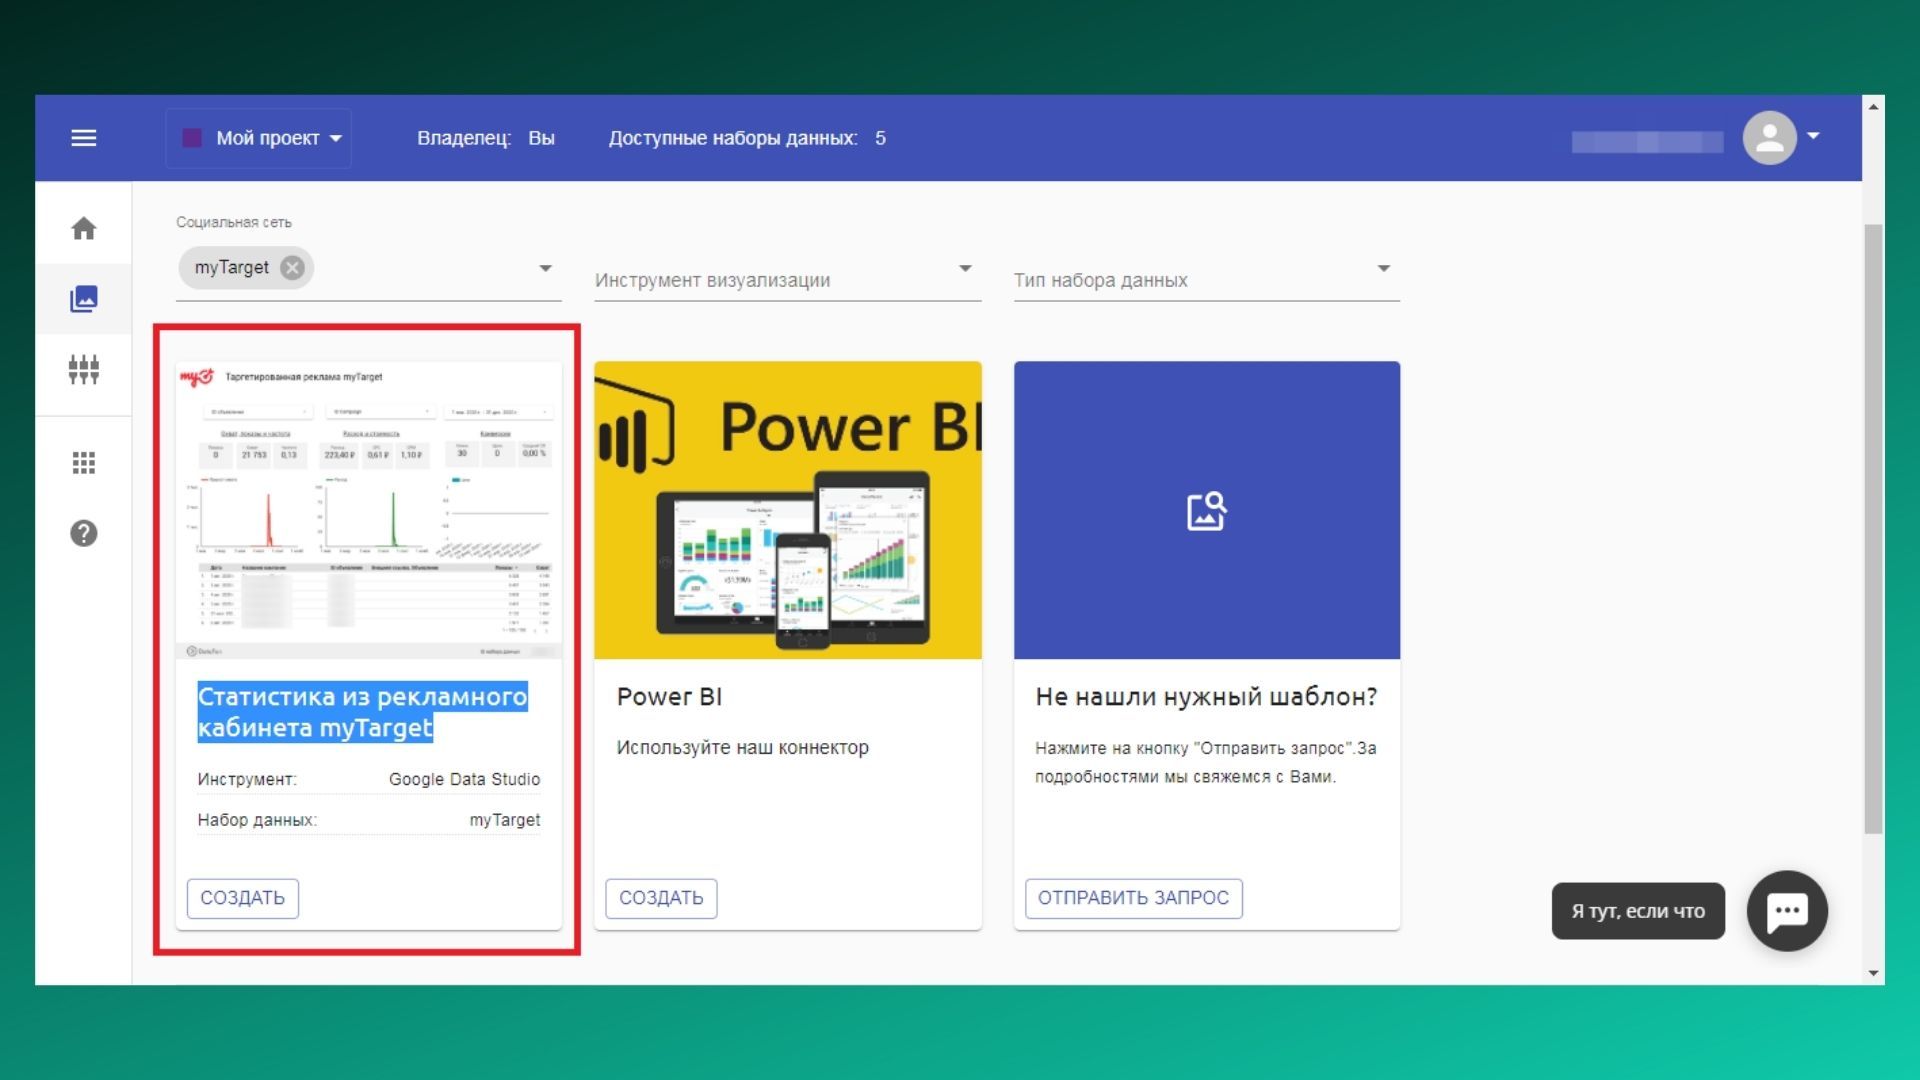Open the template gallery sidebar icon
The image size is (1920, 1080).
point(84,299)
